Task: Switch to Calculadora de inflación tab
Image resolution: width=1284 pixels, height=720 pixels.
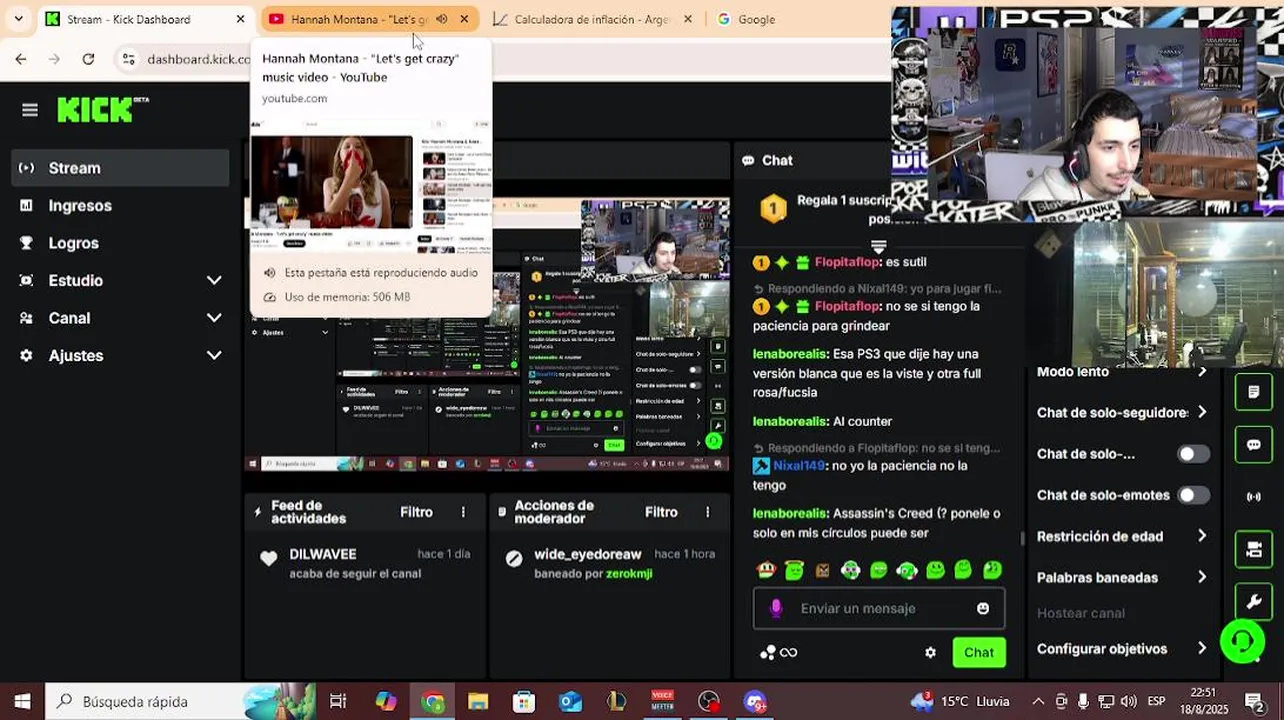Action: click(x=591, y=19)
